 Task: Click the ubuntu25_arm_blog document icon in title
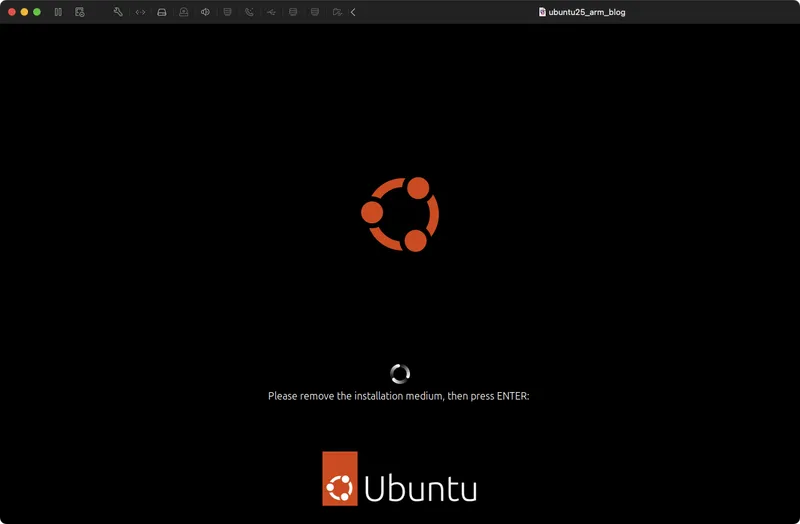(x=542, y=12)
